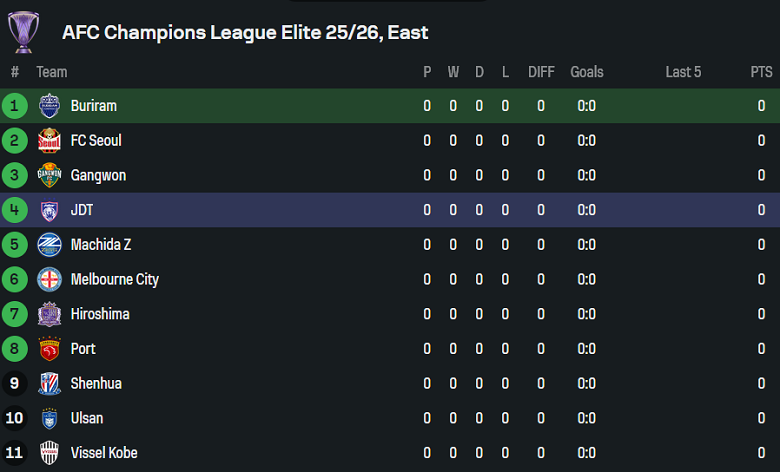Click the DIFF column header

(x=541, y=72)
